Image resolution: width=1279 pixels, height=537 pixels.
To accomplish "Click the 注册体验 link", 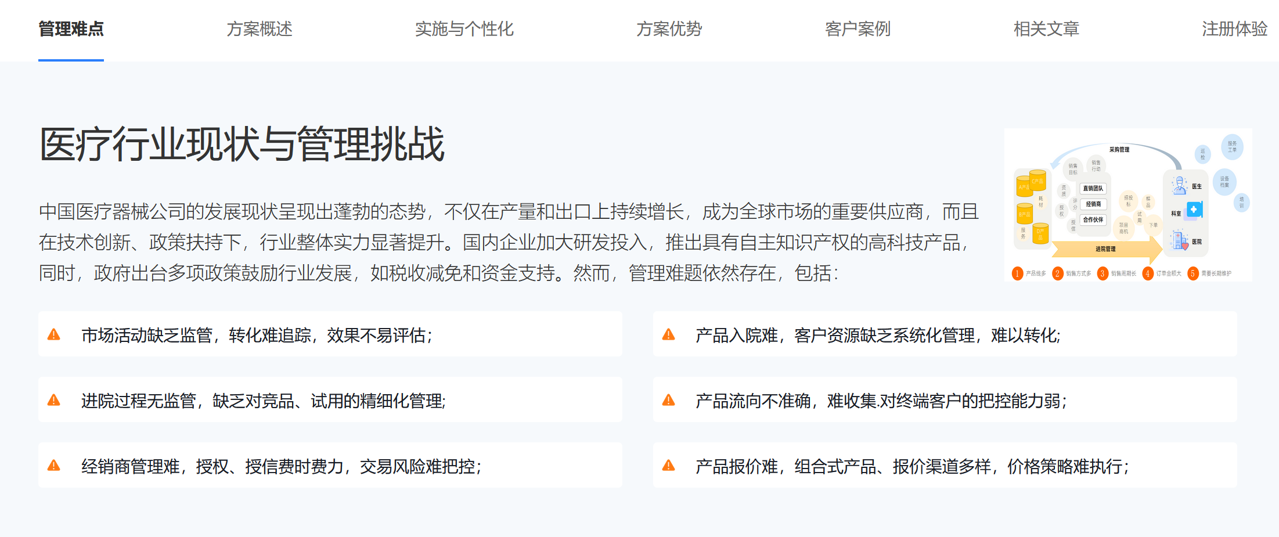I will [x=1234, y=29].
